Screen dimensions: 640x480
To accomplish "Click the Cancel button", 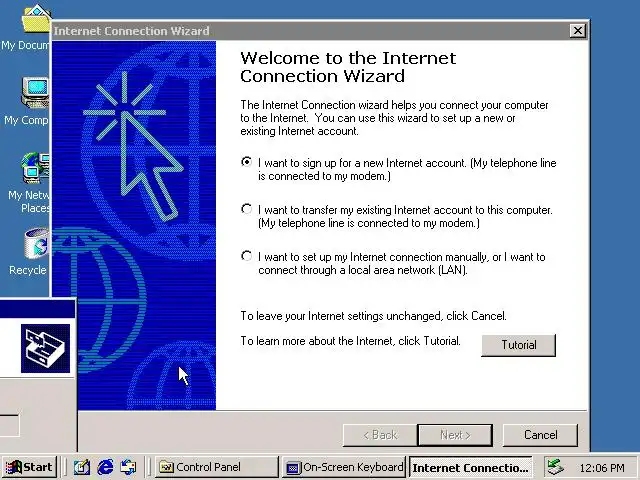I will click(x=540, y=435).
